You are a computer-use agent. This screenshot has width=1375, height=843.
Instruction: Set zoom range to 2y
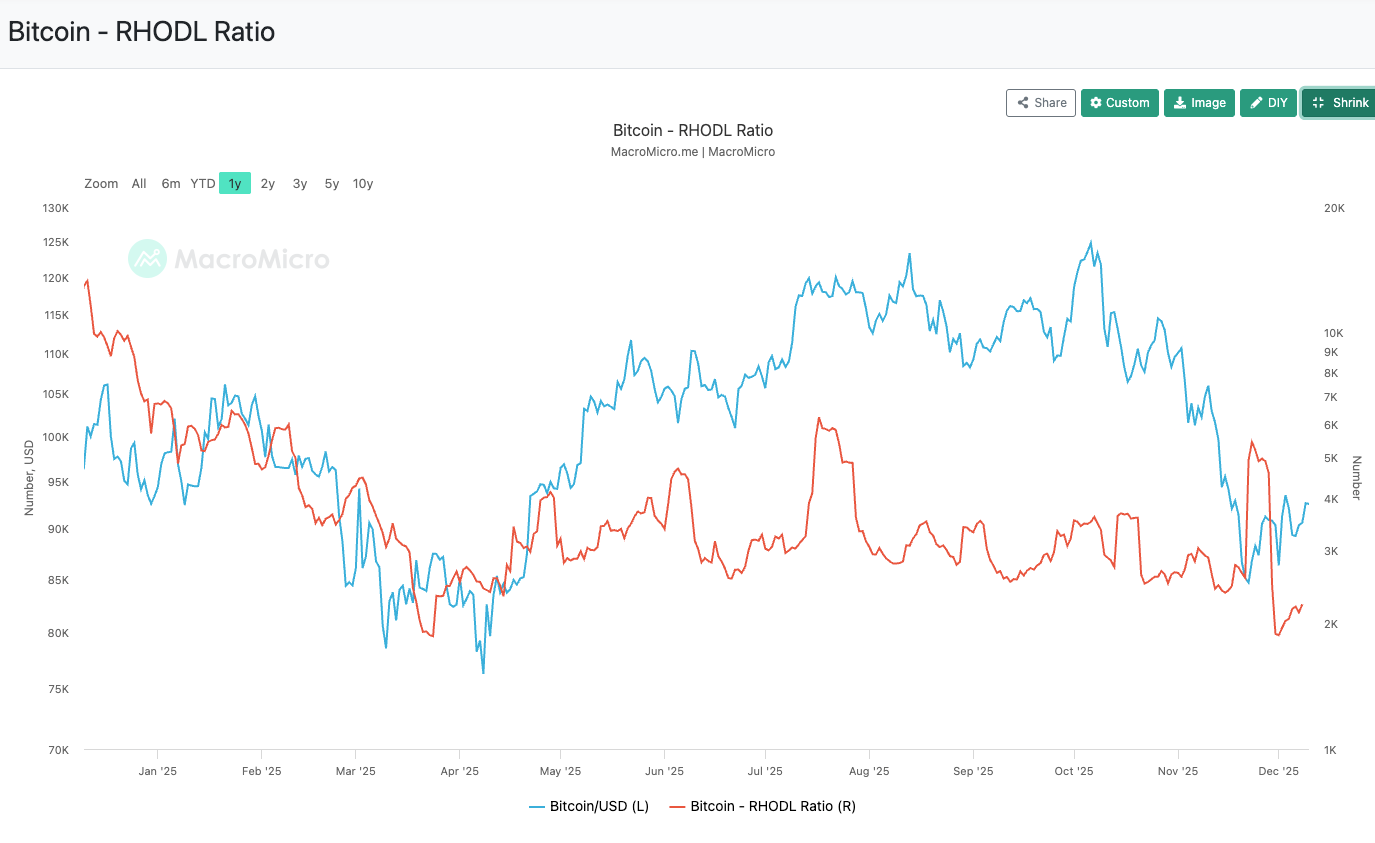[267, 184]
